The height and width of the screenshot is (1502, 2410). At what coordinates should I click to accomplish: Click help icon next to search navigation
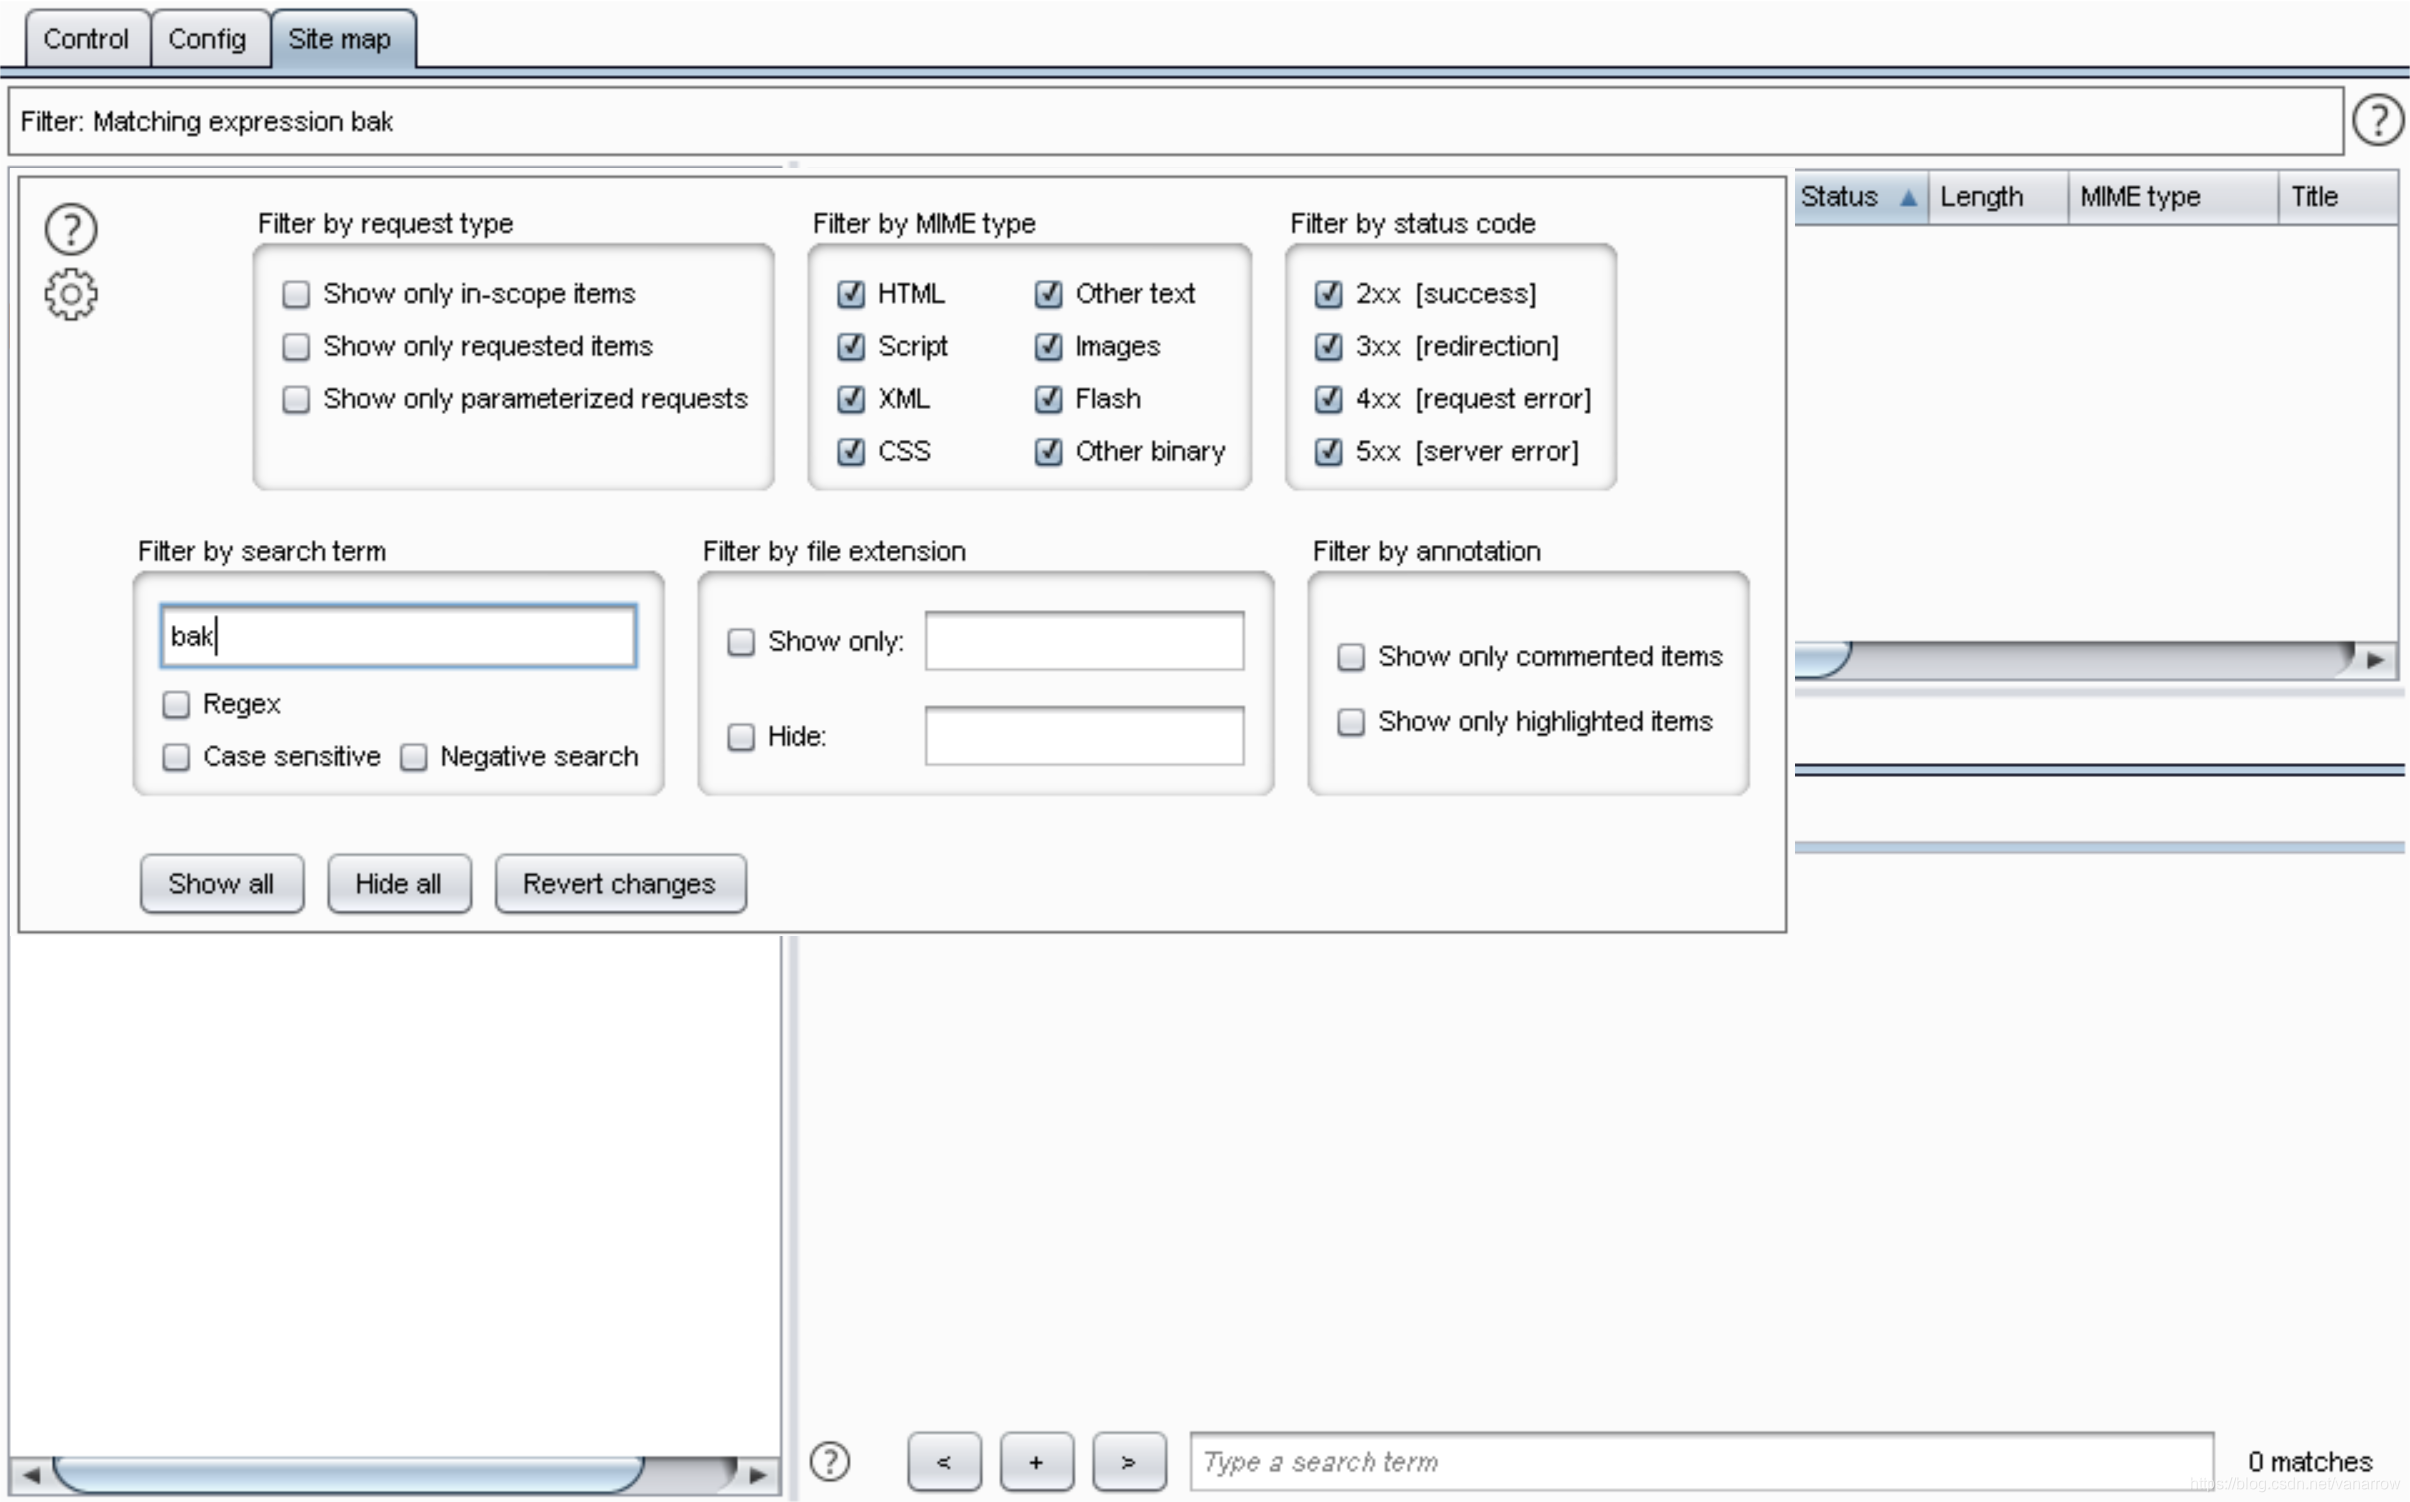(829, 1461)
